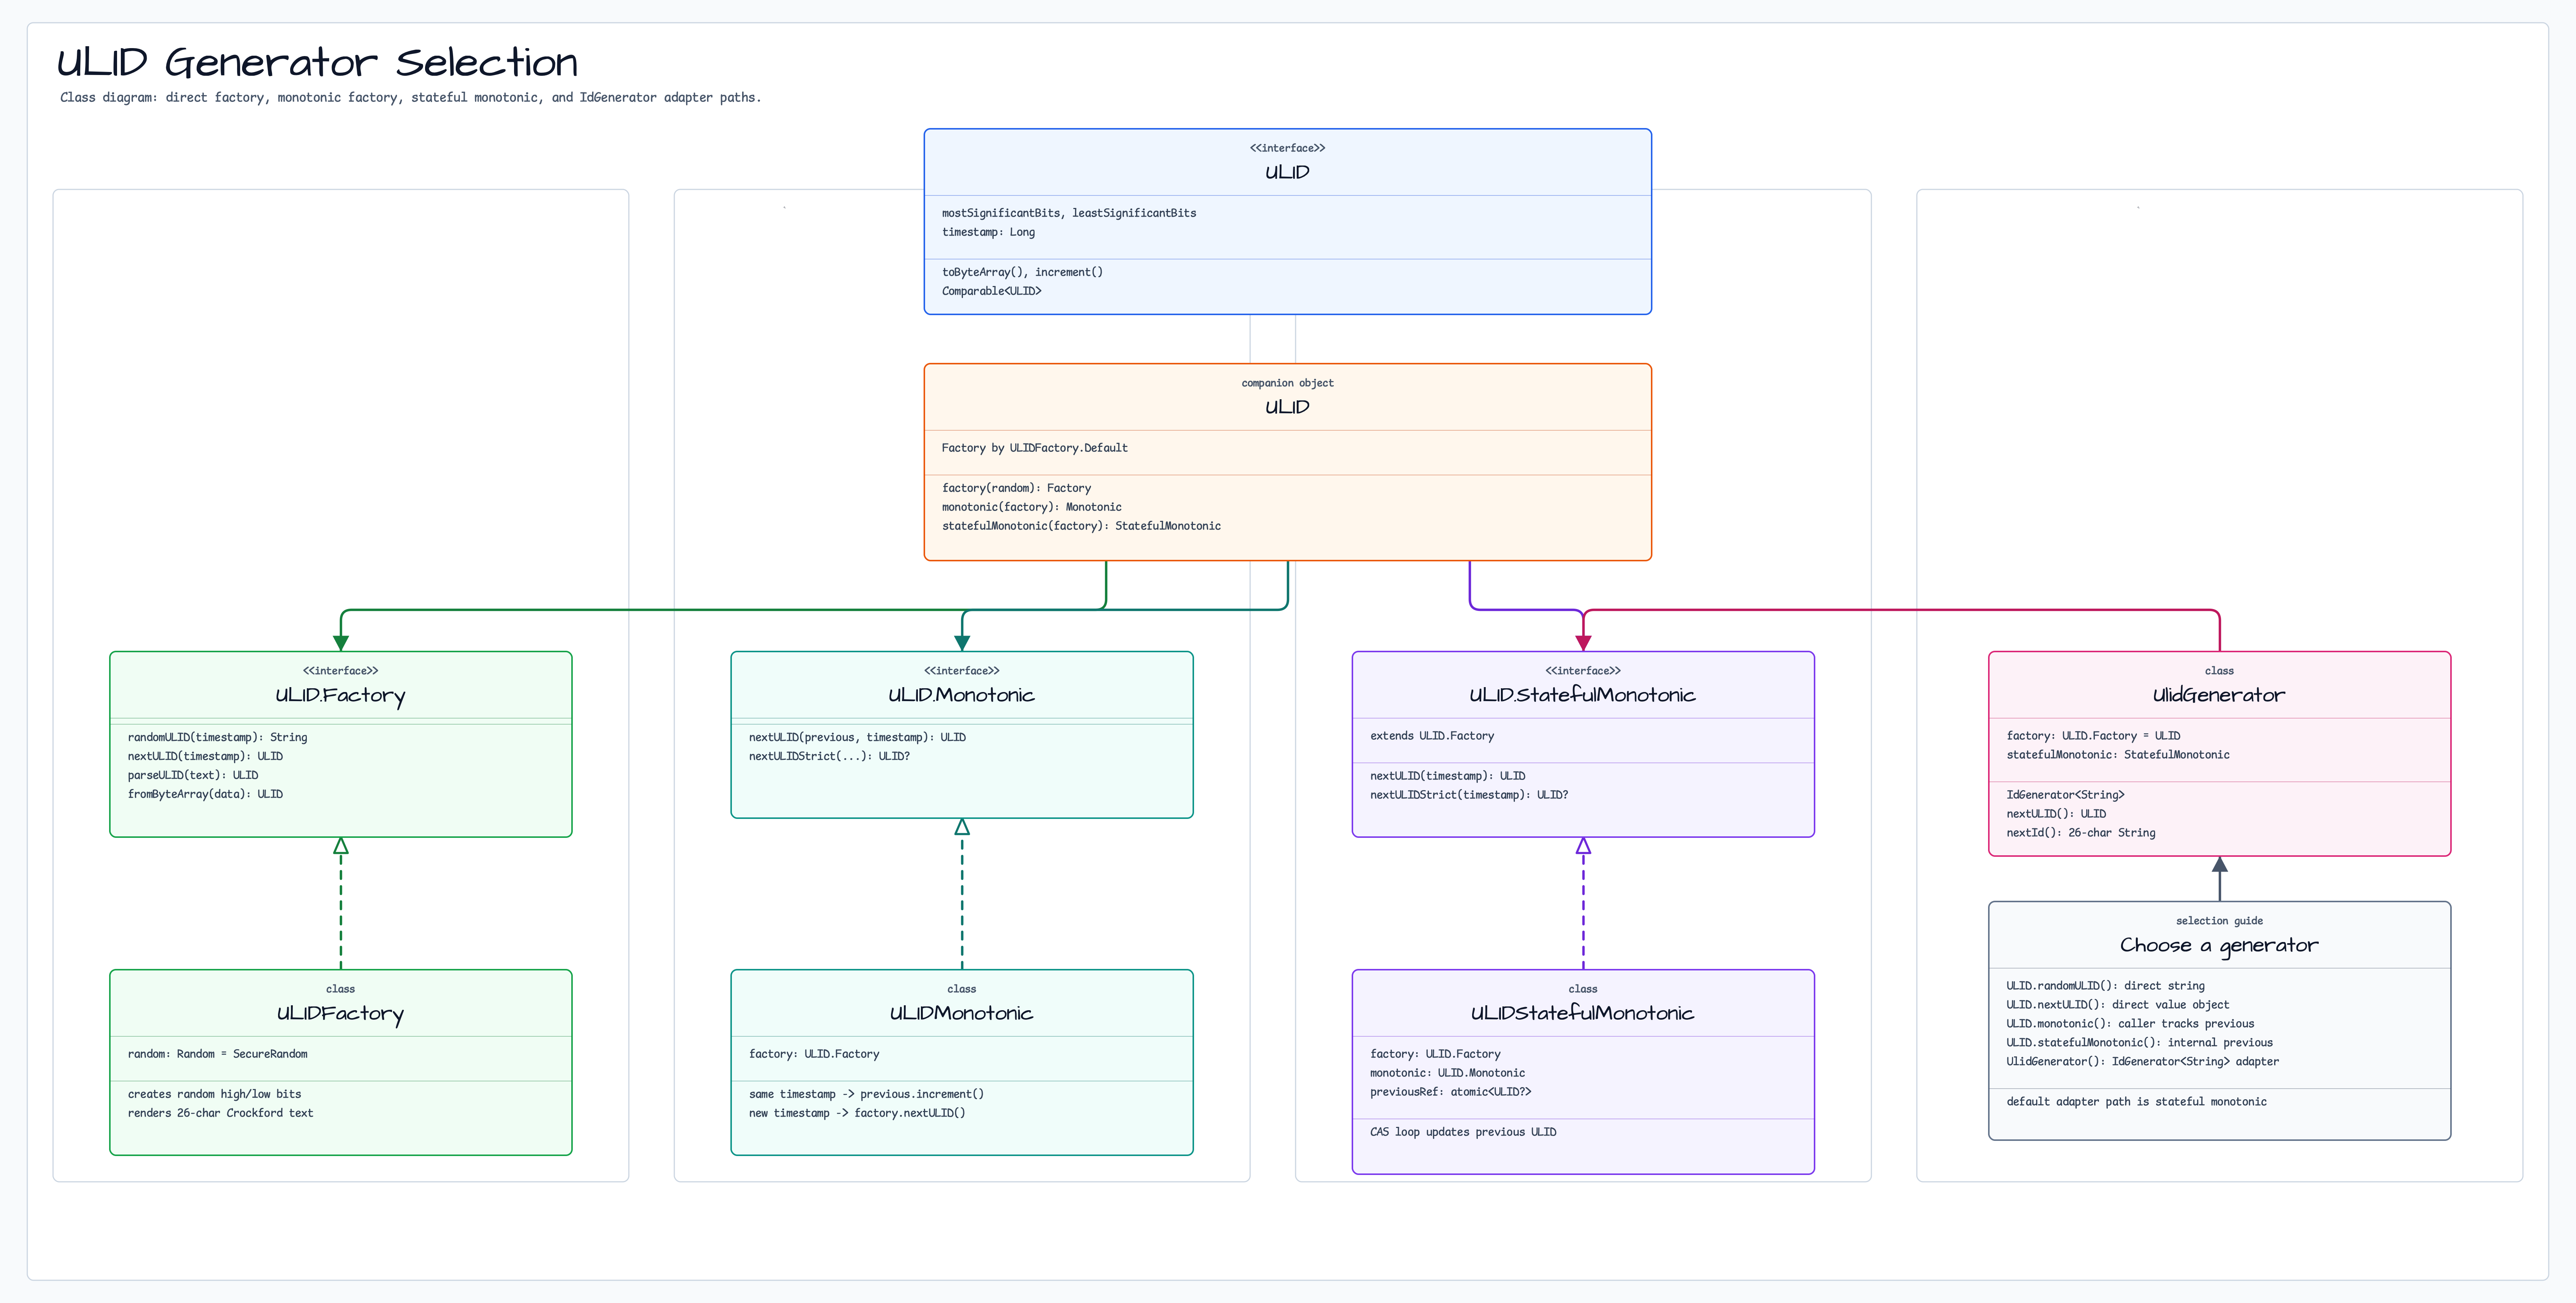Click the 'toByteArray(), increment()' method line

click(1022, 272)
